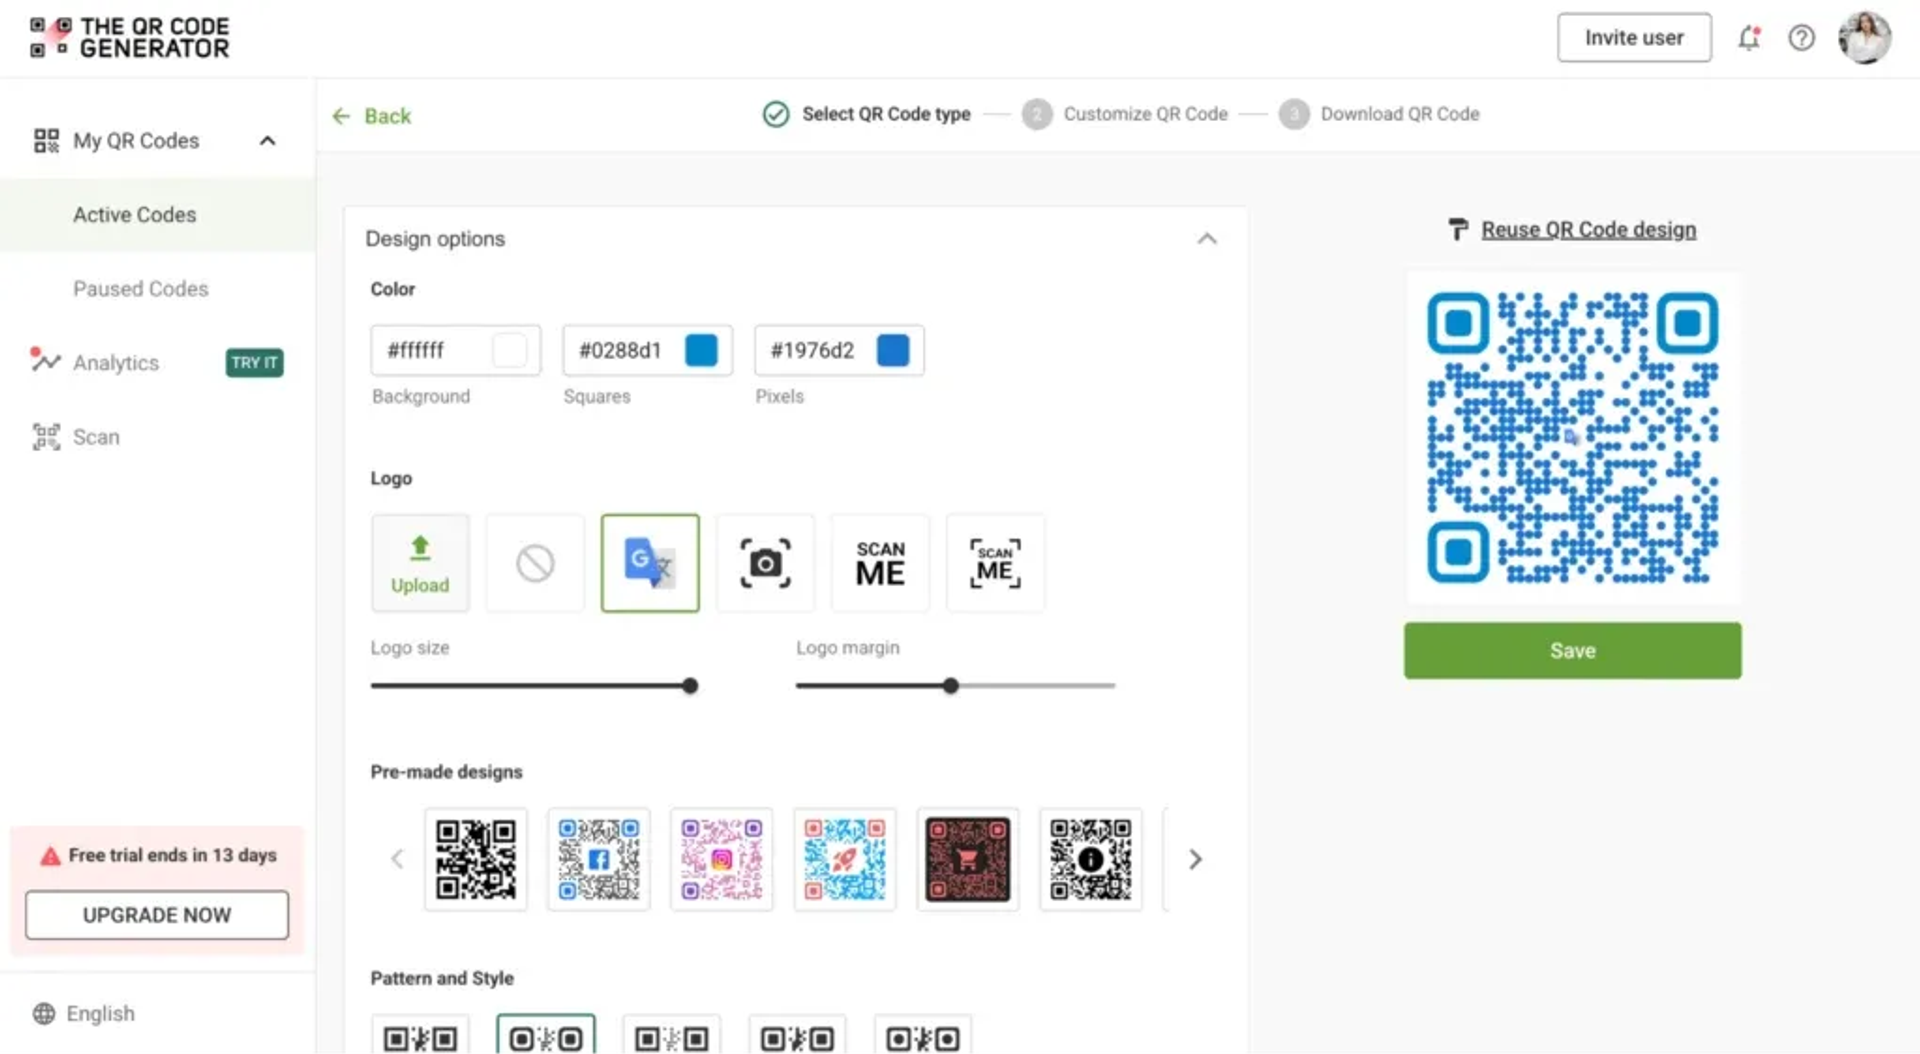Collapse the Design options panel
The image size is (1920, 1054).
click(1207, 239)
